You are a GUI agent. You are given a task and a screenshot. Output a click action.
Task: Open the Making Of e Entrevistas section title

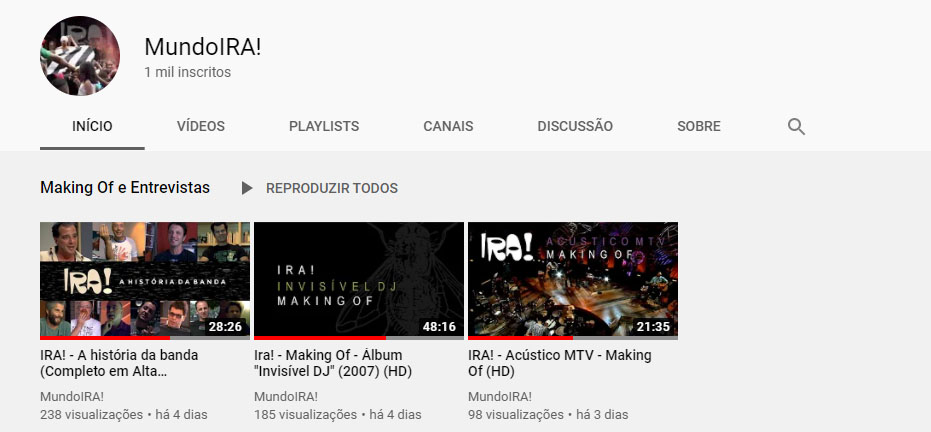tap(125, 188)
